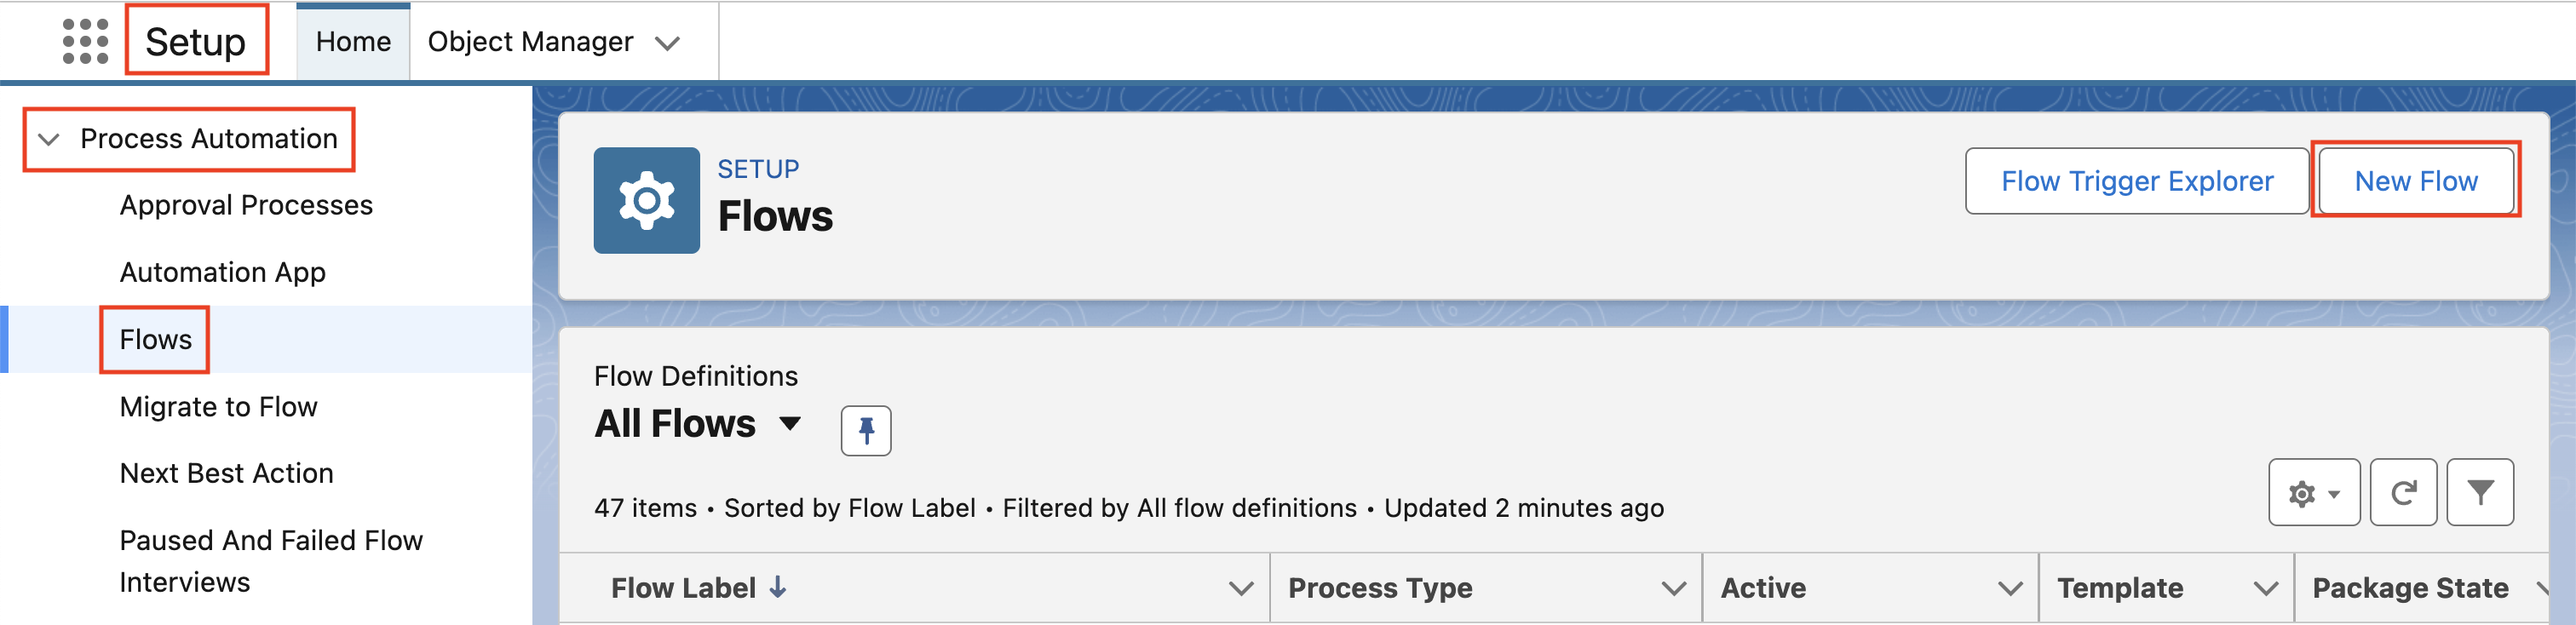Switch to the Object Manager tab
The height and width of the screenshot is (625, 2576).
coord(530,42)
